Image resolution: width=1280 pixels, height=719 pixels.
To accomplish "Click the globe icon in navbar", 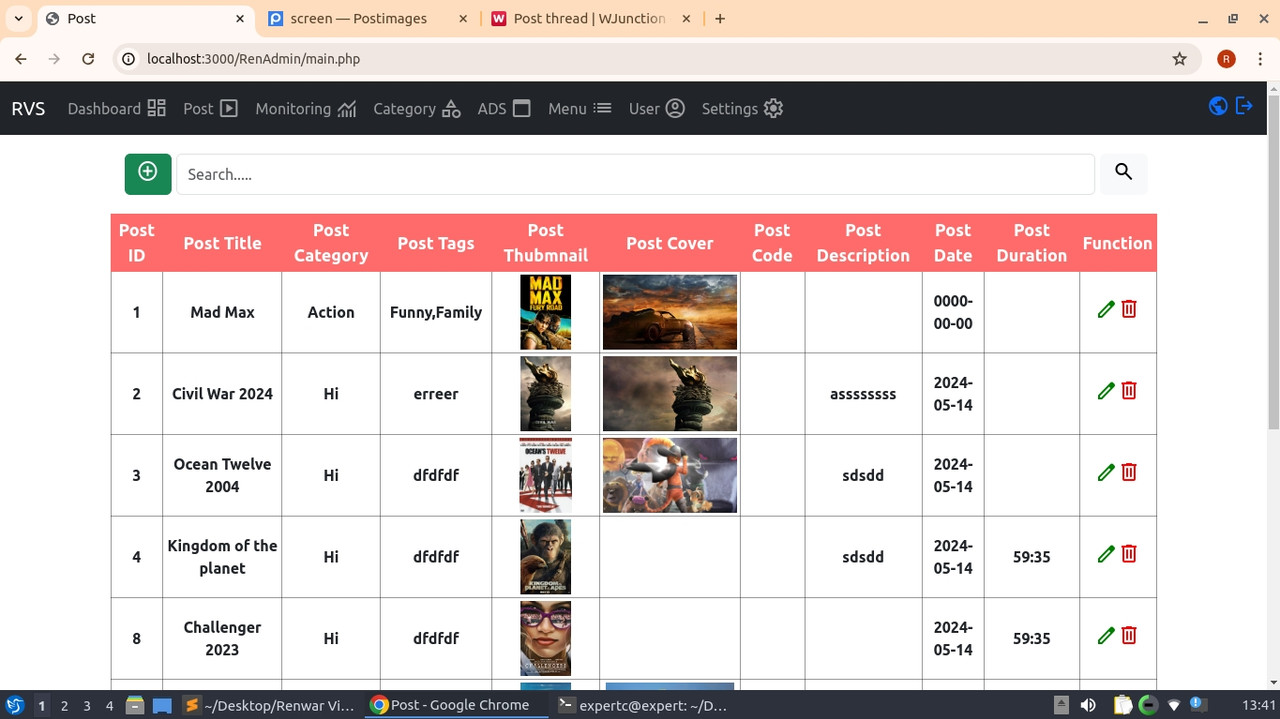I will 1218,106.
